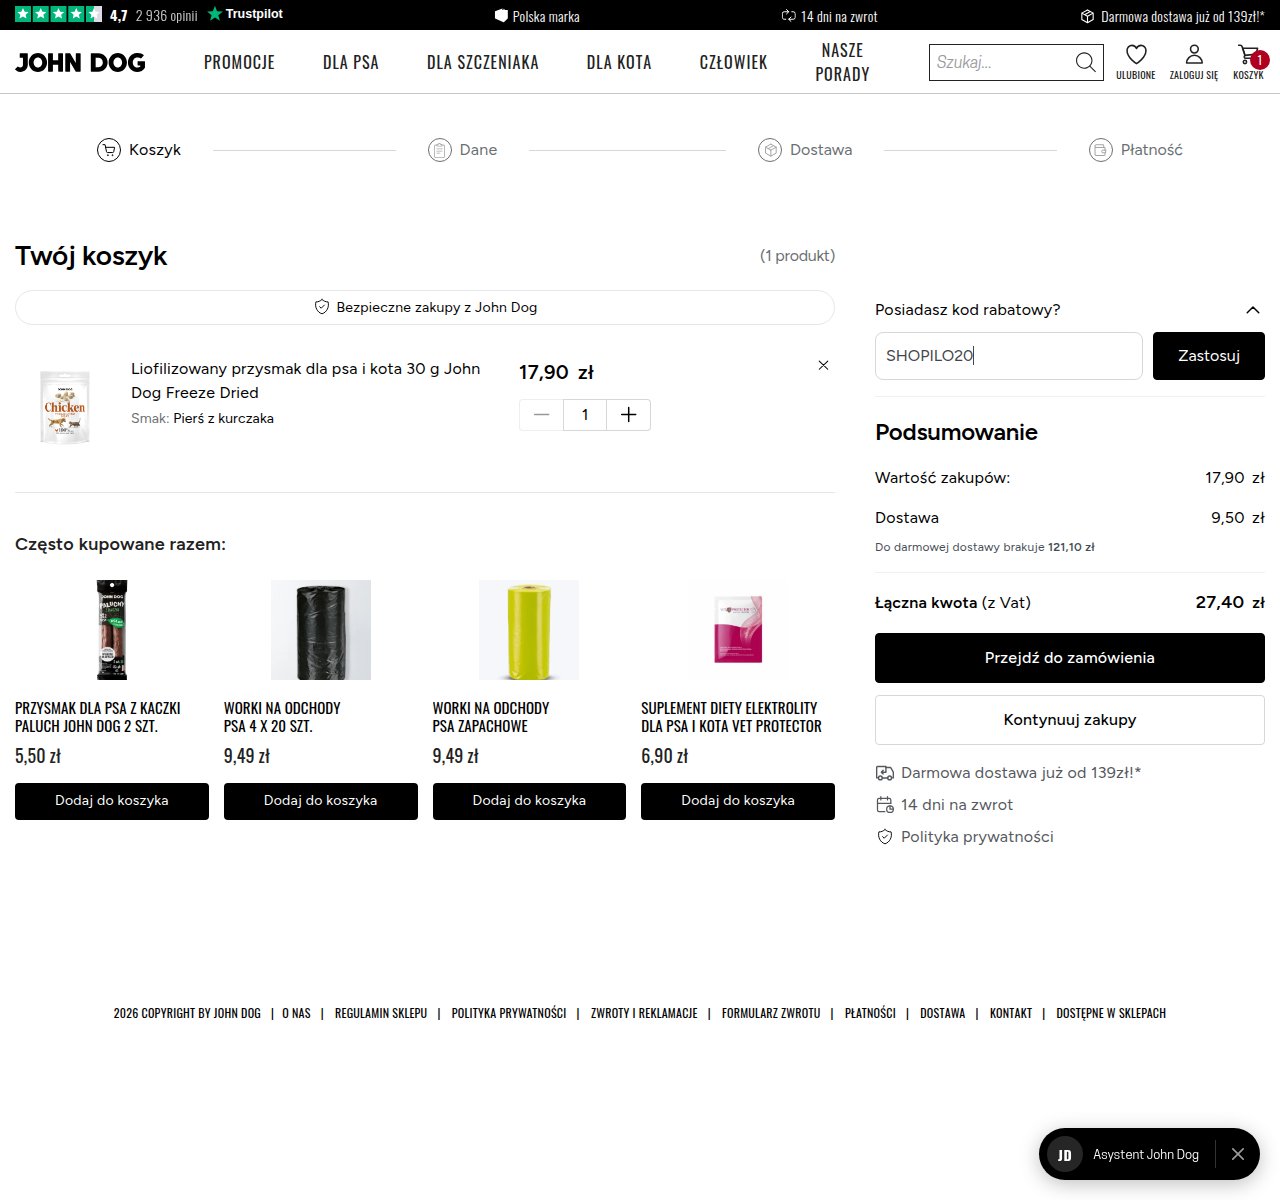Apply discount code with Zastosuj button
This screenshot has width=1280, height=1200.
pos(1209,356)
